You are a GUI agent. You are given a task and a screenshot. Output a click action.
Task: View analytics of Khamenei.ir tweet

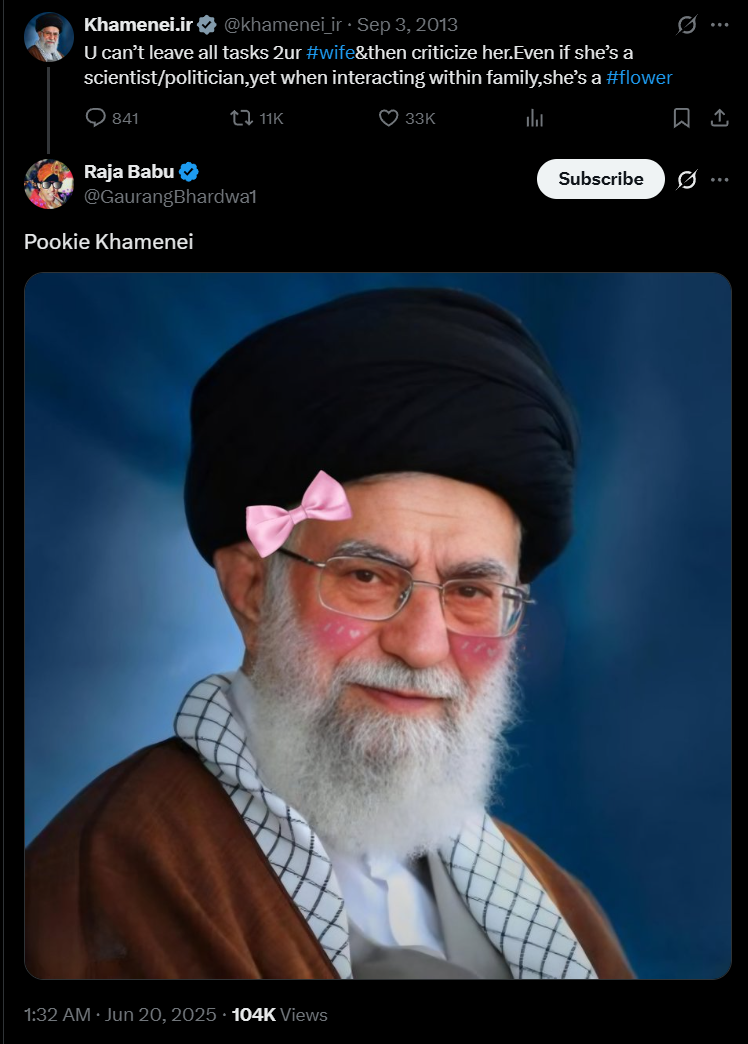point(535,119)
